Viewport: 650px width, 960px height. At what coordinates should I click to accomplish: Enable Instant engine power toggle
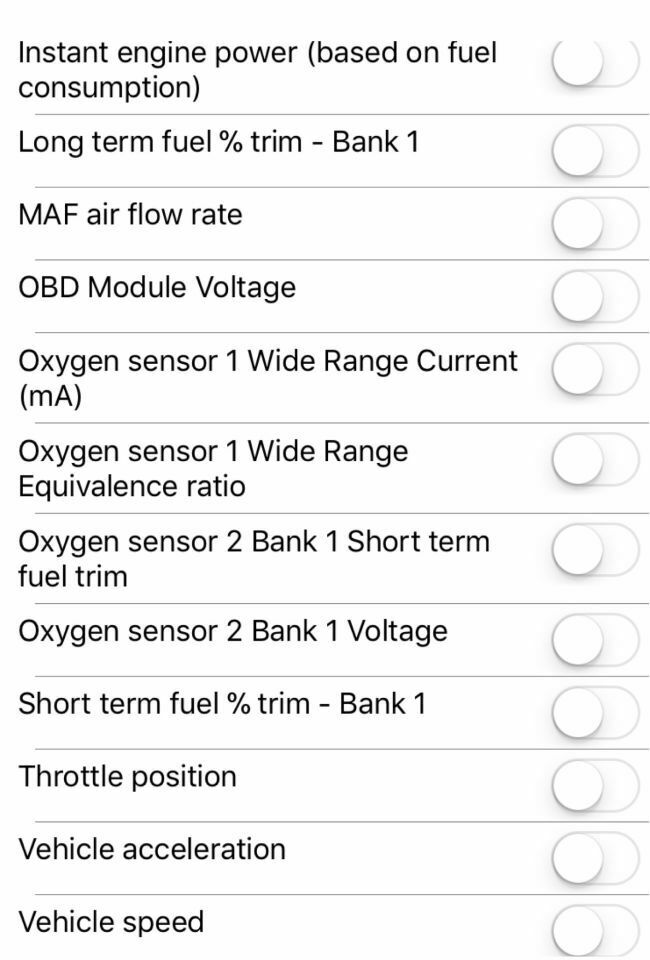click(x=596, y=64)
